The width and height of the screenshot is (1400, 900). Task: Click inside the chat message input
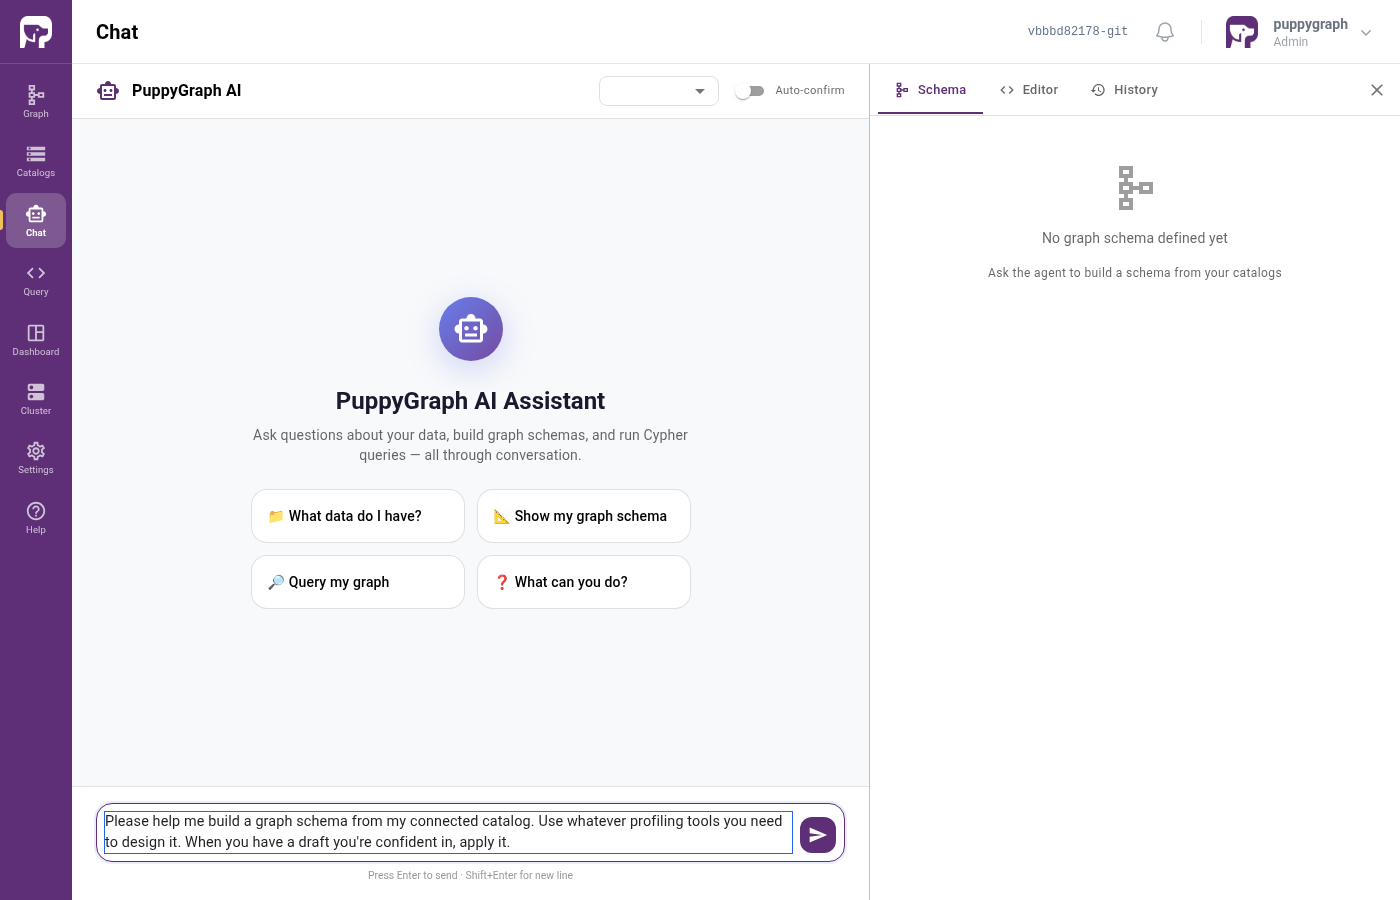448,832
